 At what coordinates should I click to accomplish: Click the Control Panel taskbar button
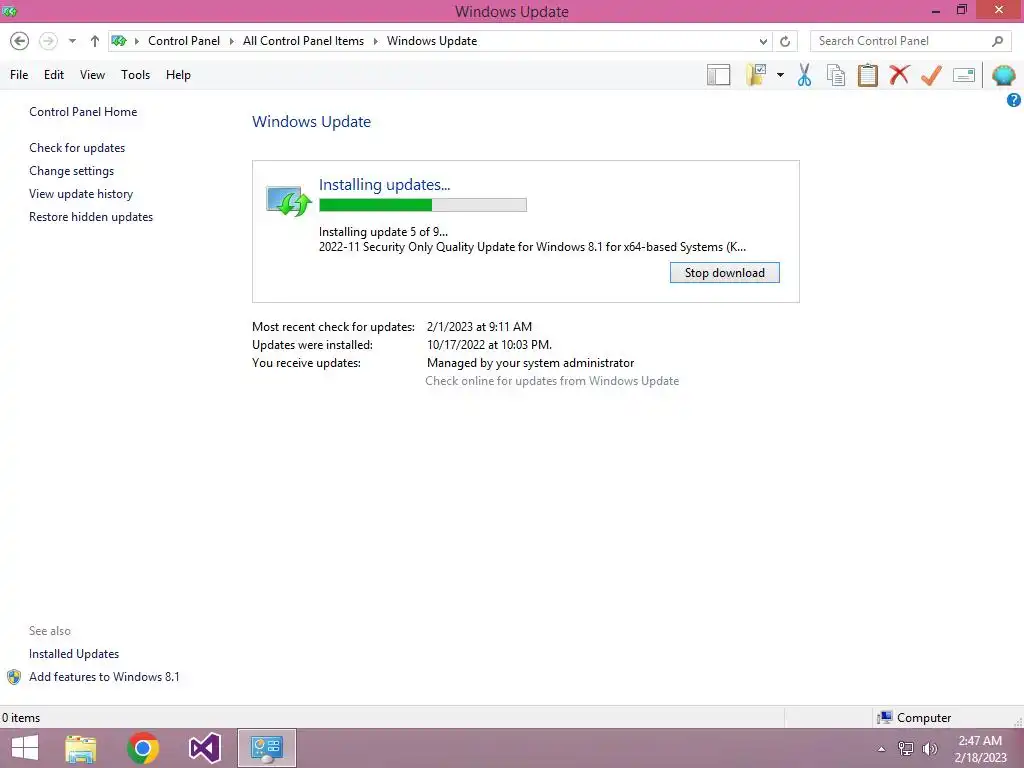(x=267, y=748)
